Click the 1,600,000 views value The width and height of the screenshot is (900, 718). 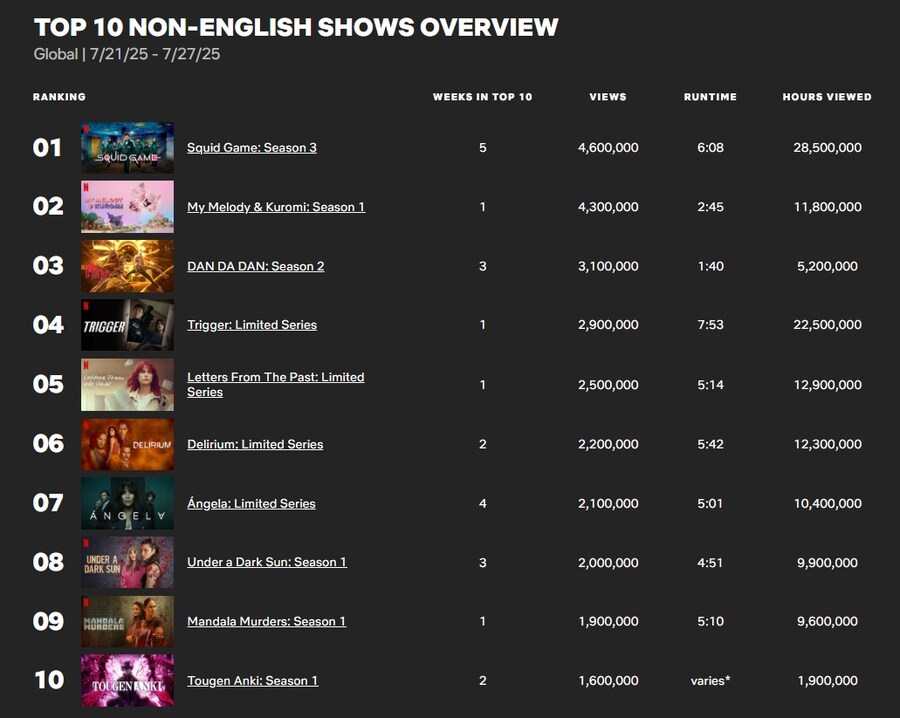point(608,681)
